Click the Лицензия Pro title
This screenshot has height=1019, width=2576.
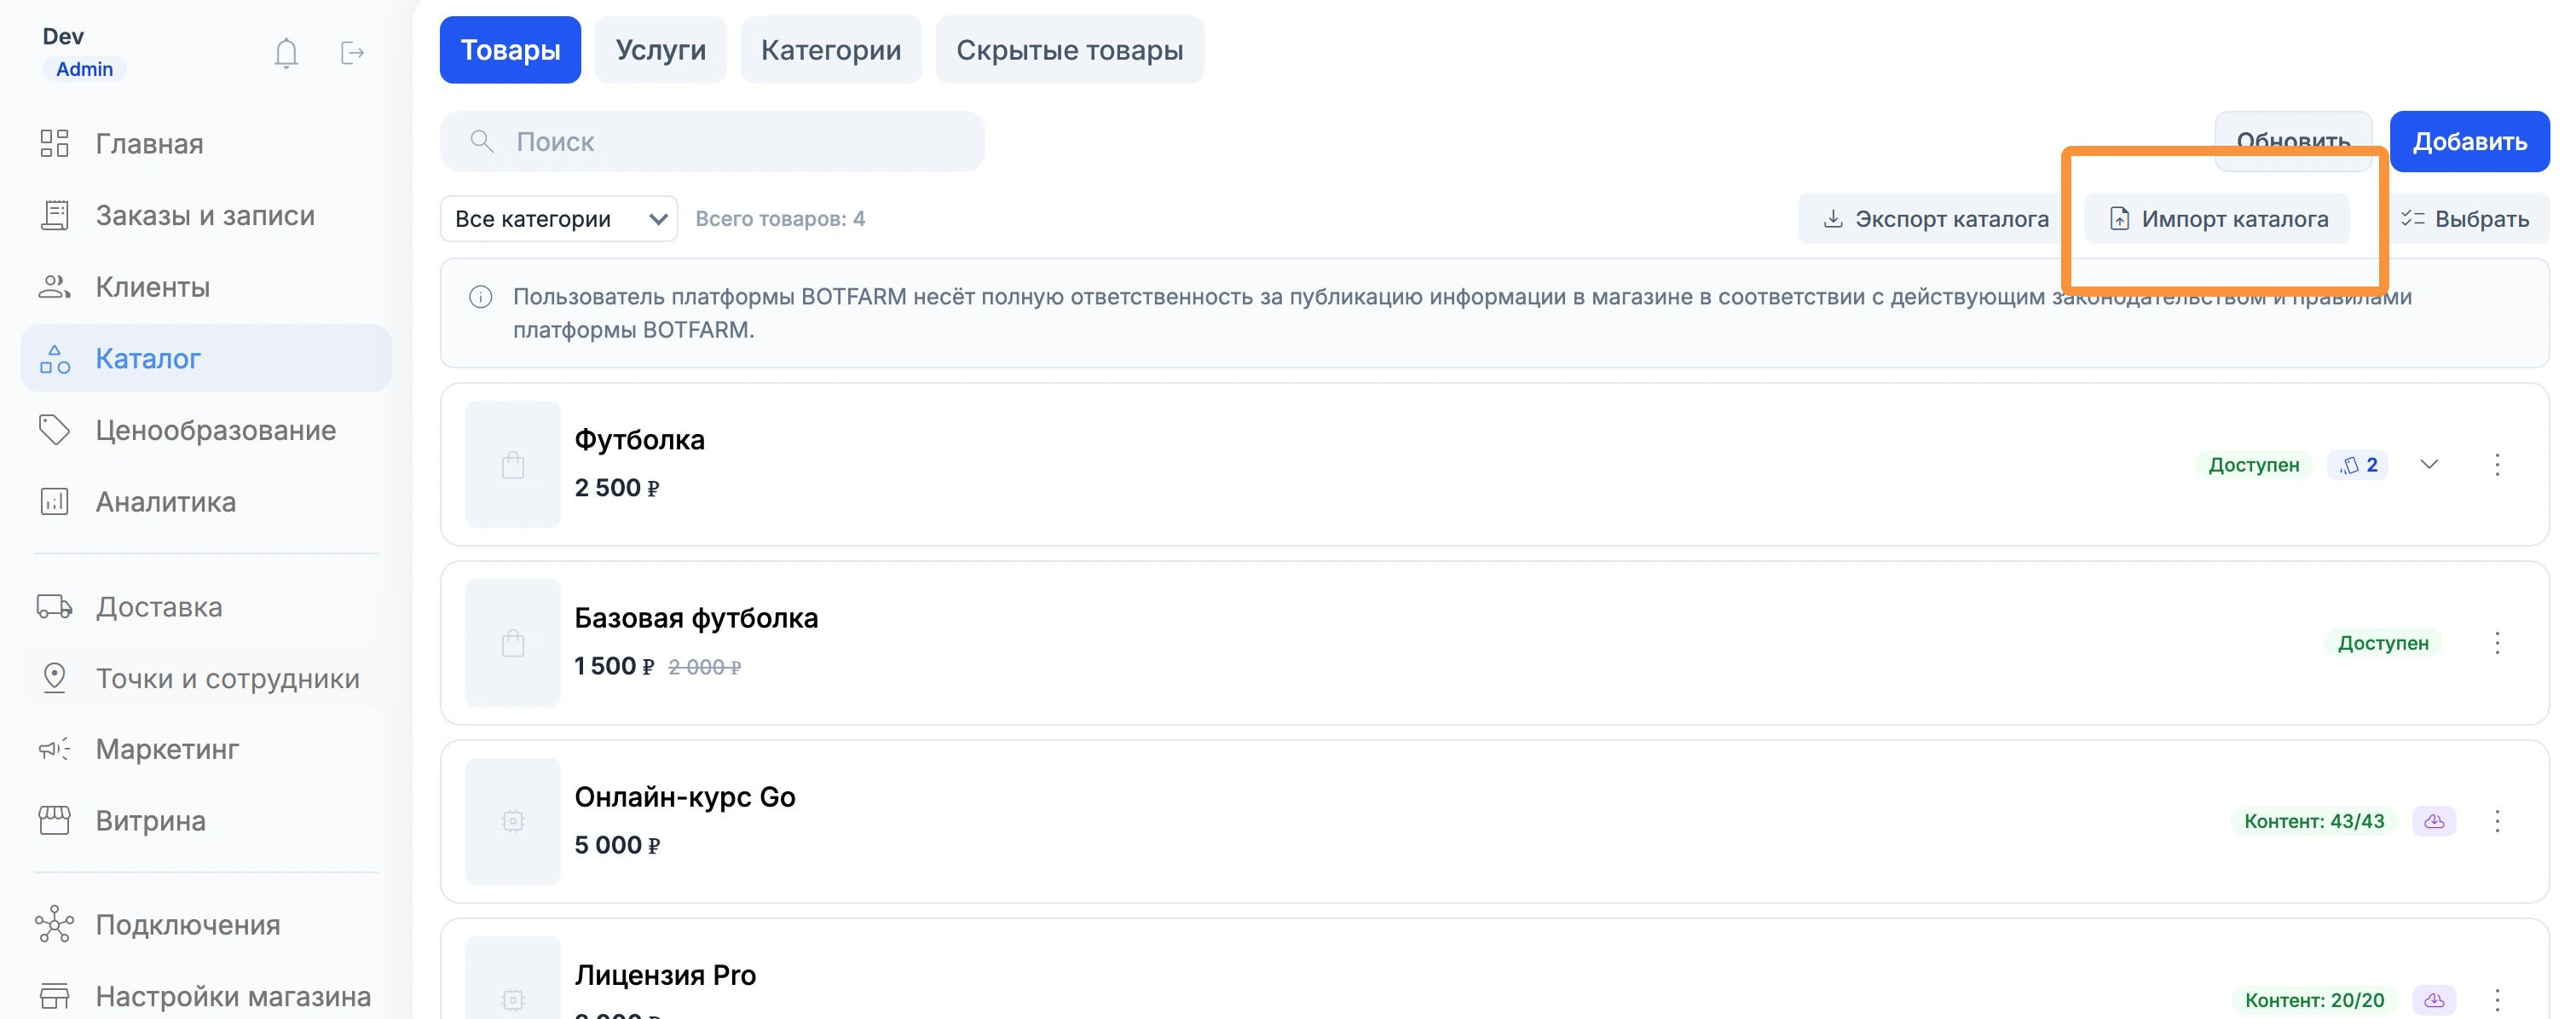point(665,974)
